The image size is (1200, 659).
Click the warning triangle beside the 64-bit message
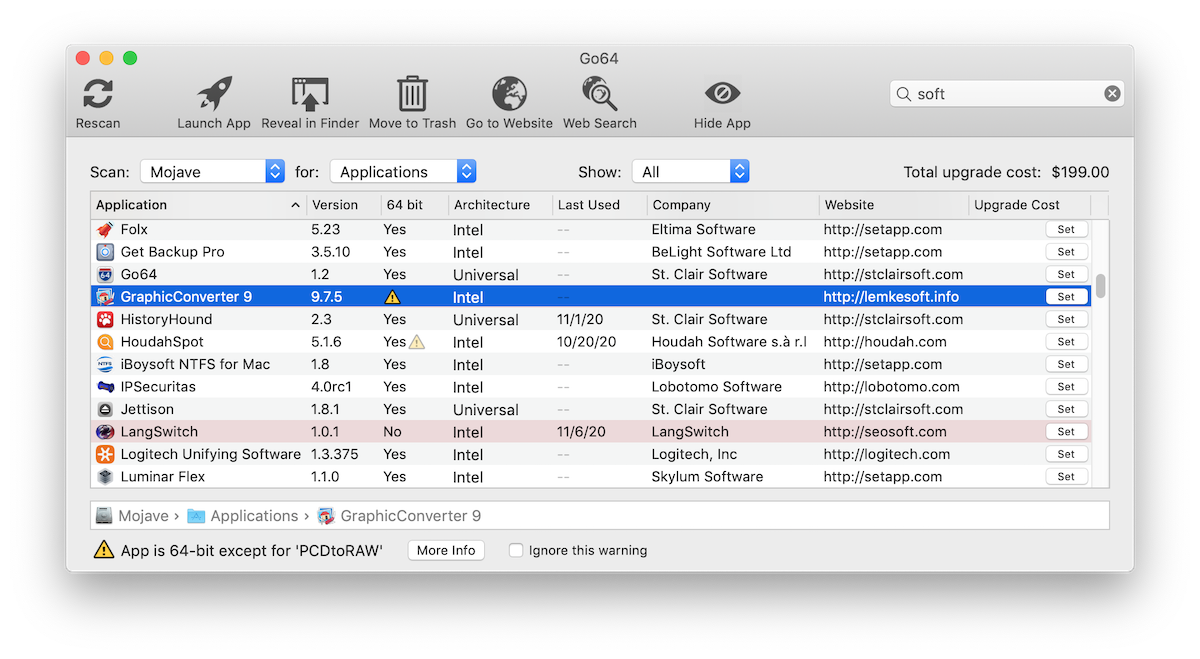[104, 550]
